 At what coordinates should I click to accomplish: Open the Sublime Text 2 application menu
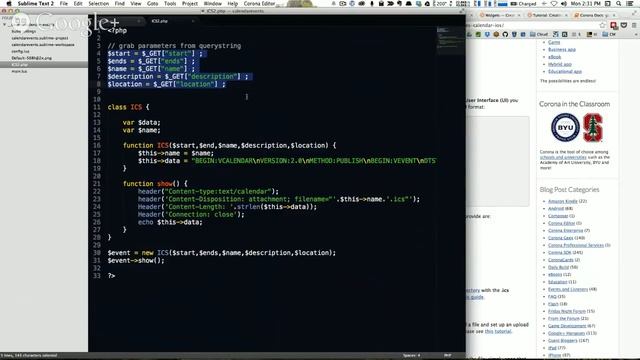pyautogui.click(x=36, y=4)
